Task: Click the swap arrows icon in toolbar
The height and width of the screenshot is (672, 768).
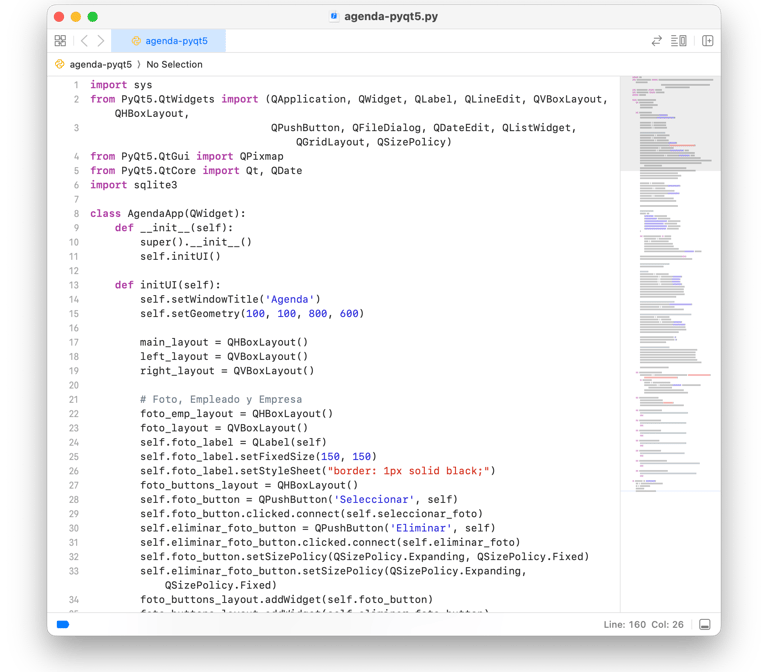Action: (656, 41)
